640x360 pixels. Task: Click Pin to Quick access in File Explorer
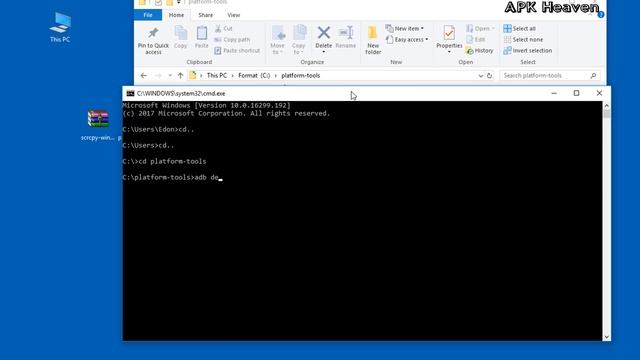coord(153,41)
